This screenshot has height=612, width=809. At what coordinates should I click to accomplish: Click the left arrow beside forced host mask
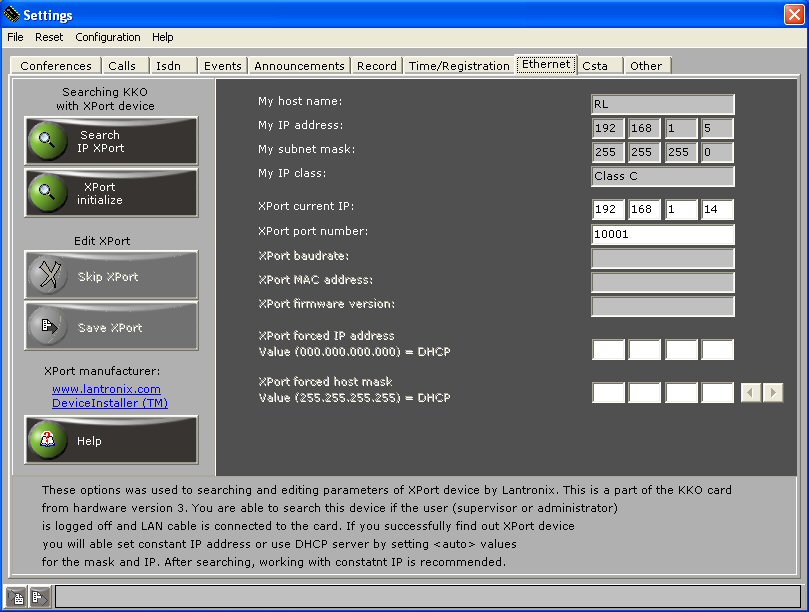click(751, 393)
